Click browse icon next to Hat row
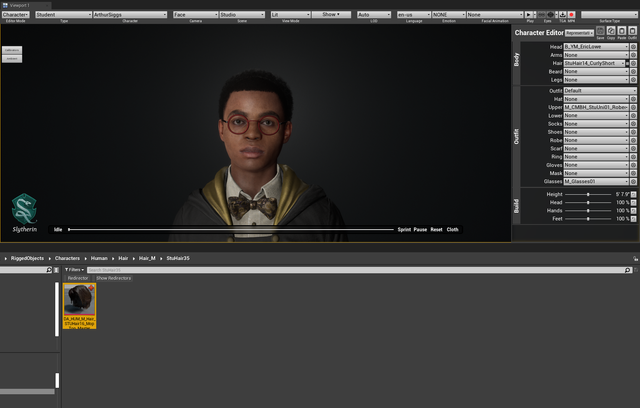Screen dimensions: 640x408 tap(633, 99)
